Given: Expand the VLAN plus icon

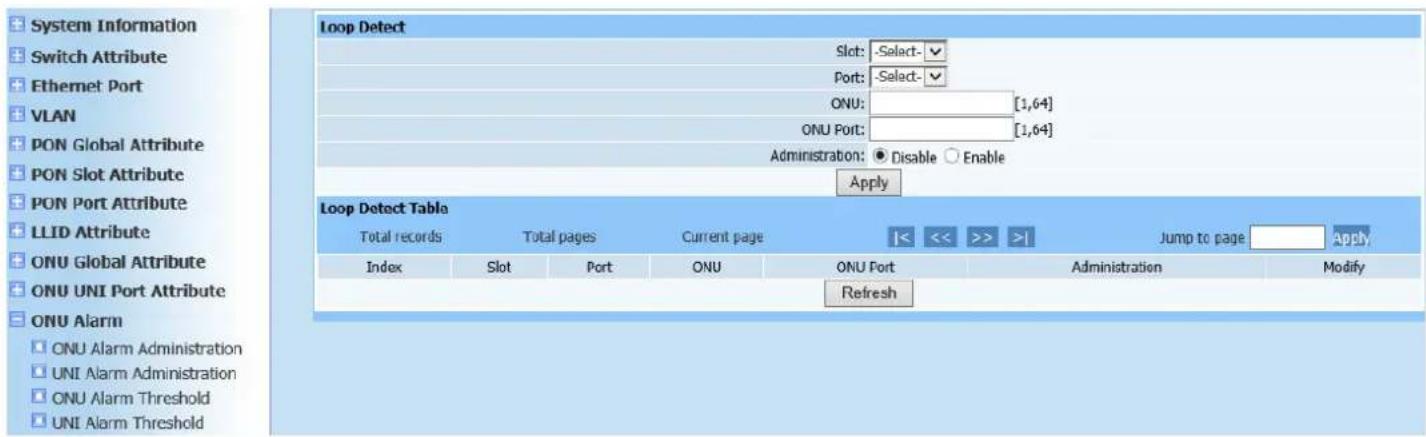Looking at the screenshot, I should pyautogui.click(x=14, y=115).
